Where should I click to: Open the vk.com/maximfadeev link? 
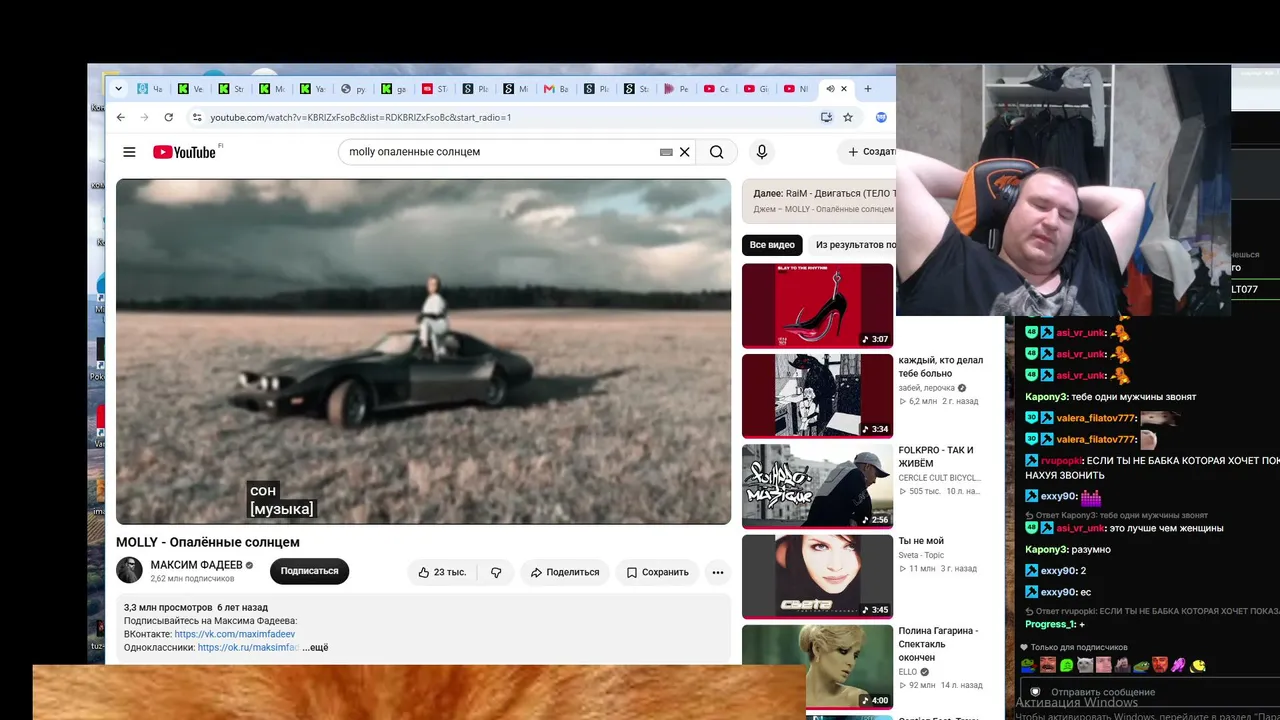coord(235,634)
